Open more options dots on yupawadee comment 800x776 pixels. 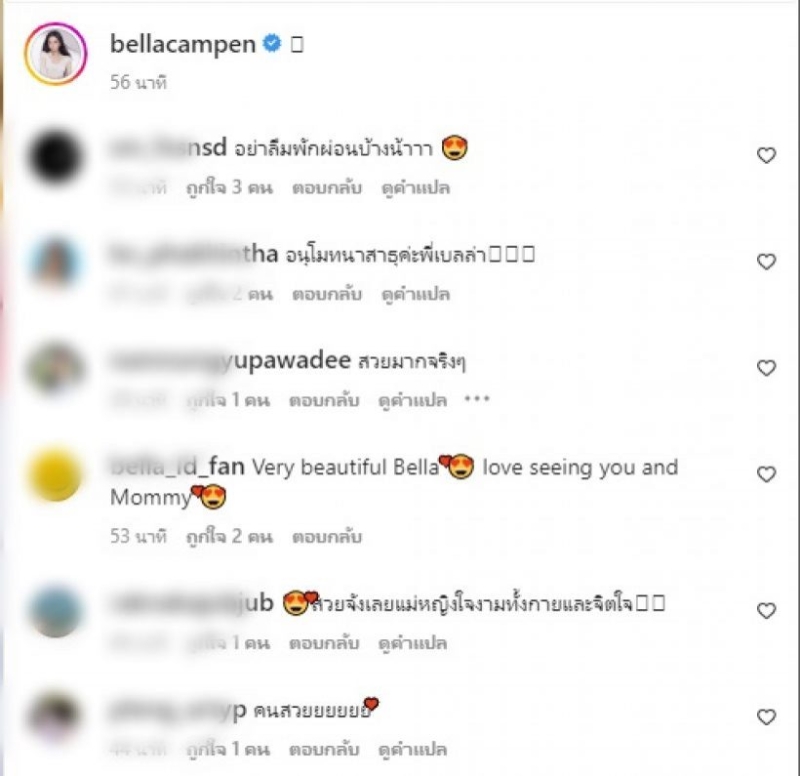pyautogui.click(x=477, y=399)
